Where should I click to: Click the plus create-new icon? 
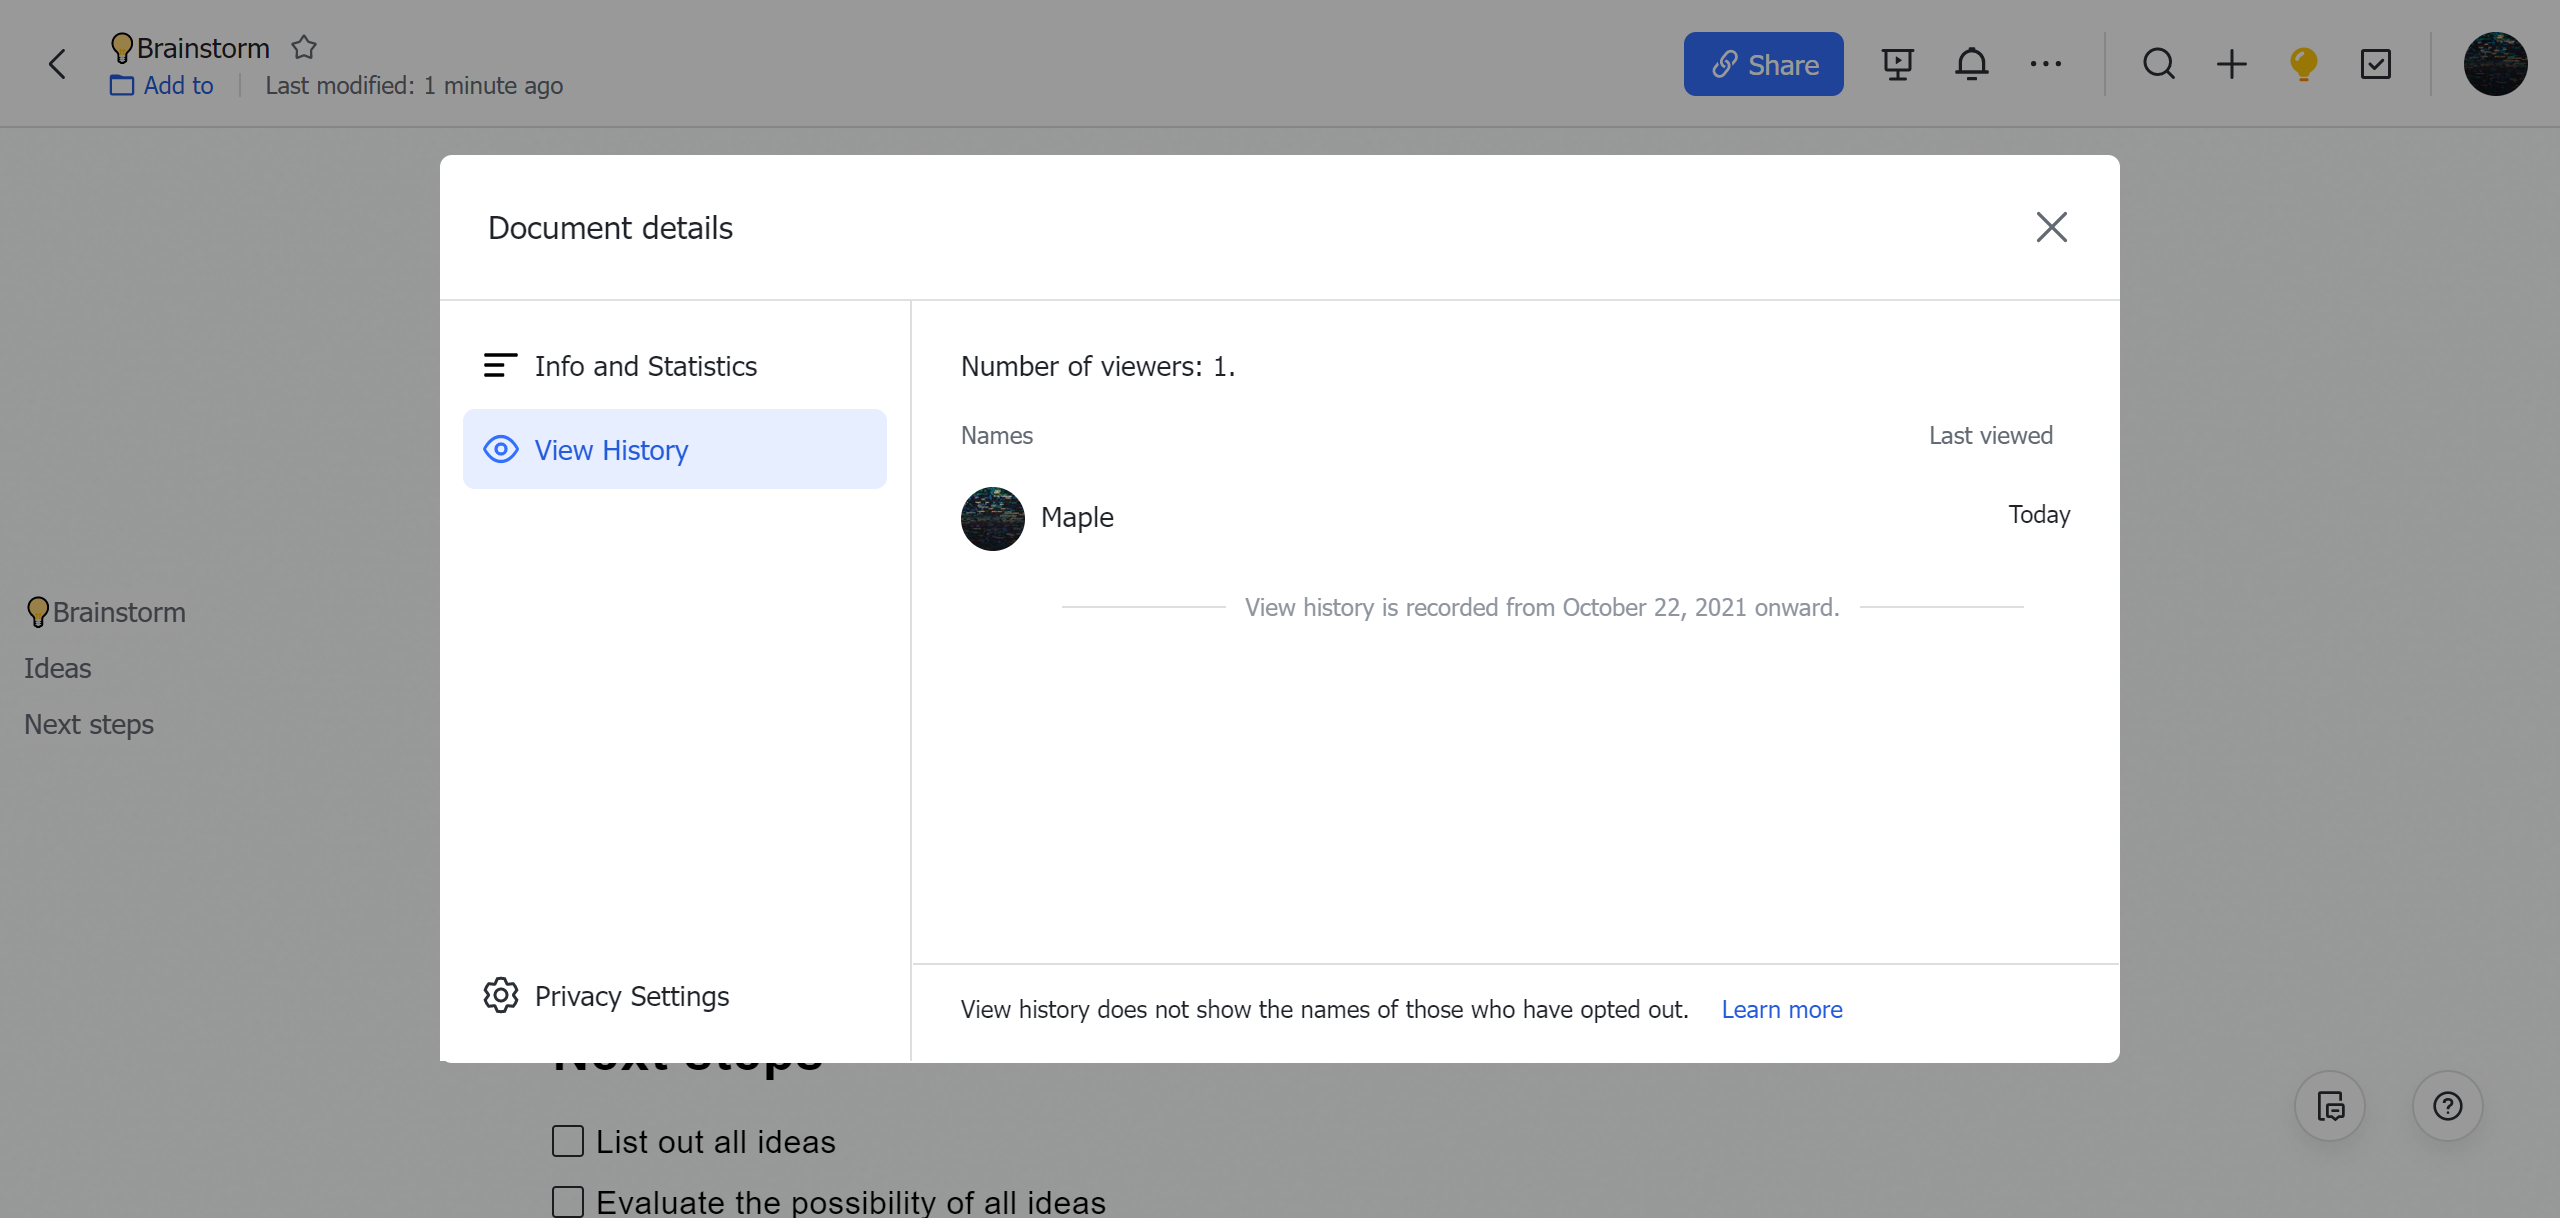tap(2231, 65)
